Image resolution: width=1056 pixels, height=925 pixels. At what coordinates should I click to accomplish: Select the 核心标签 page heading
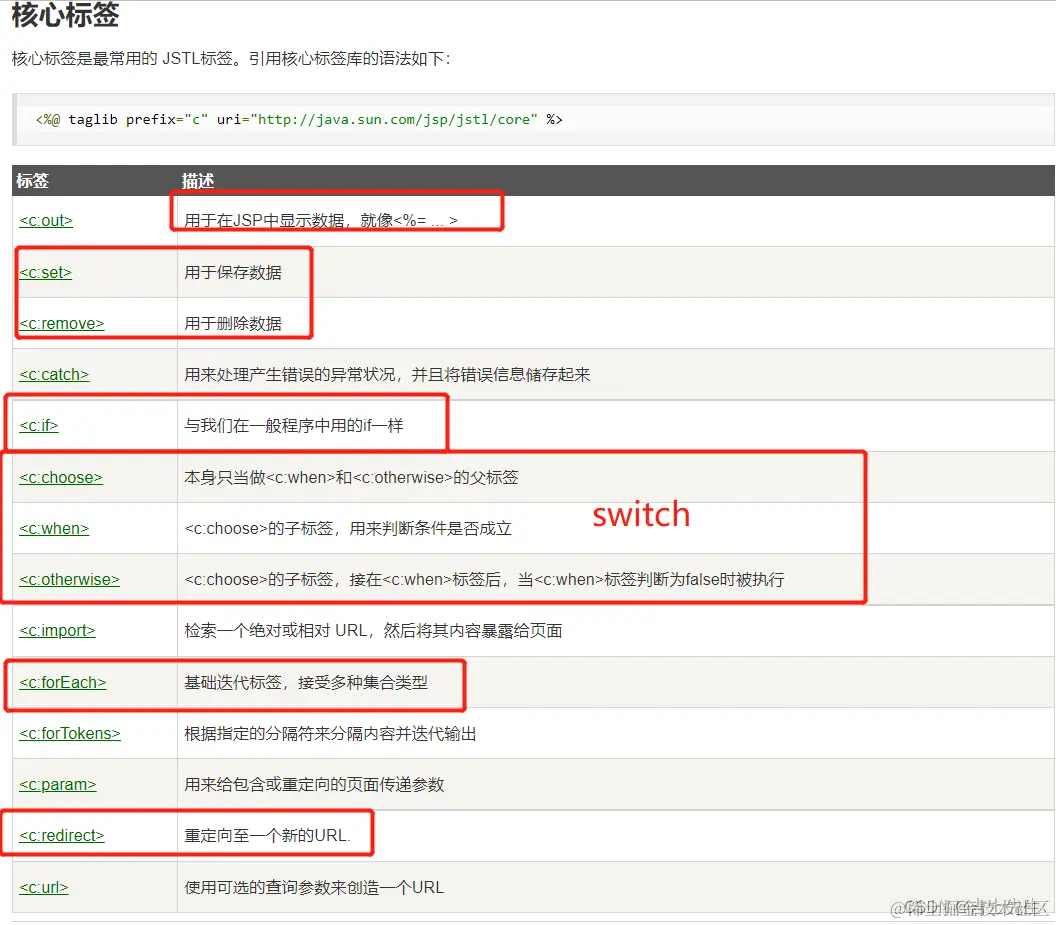pyautogui.click(x=65, y=16)
